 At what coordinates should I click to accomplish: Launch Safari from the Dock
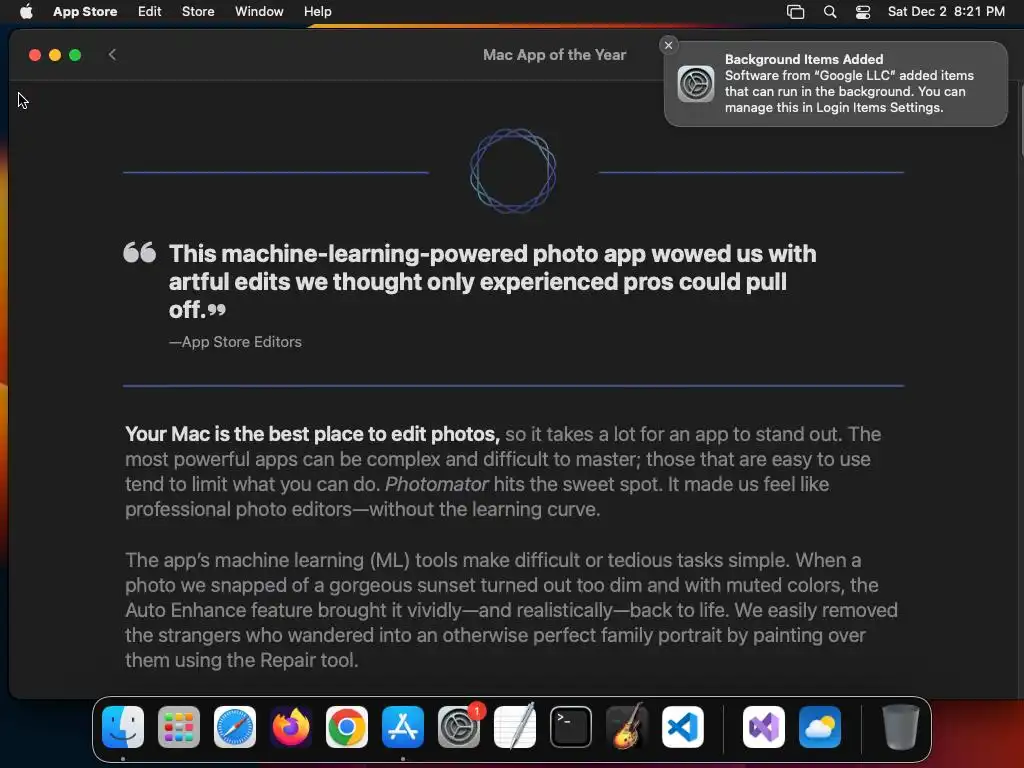pyautogui.click(x=235, y=727)
